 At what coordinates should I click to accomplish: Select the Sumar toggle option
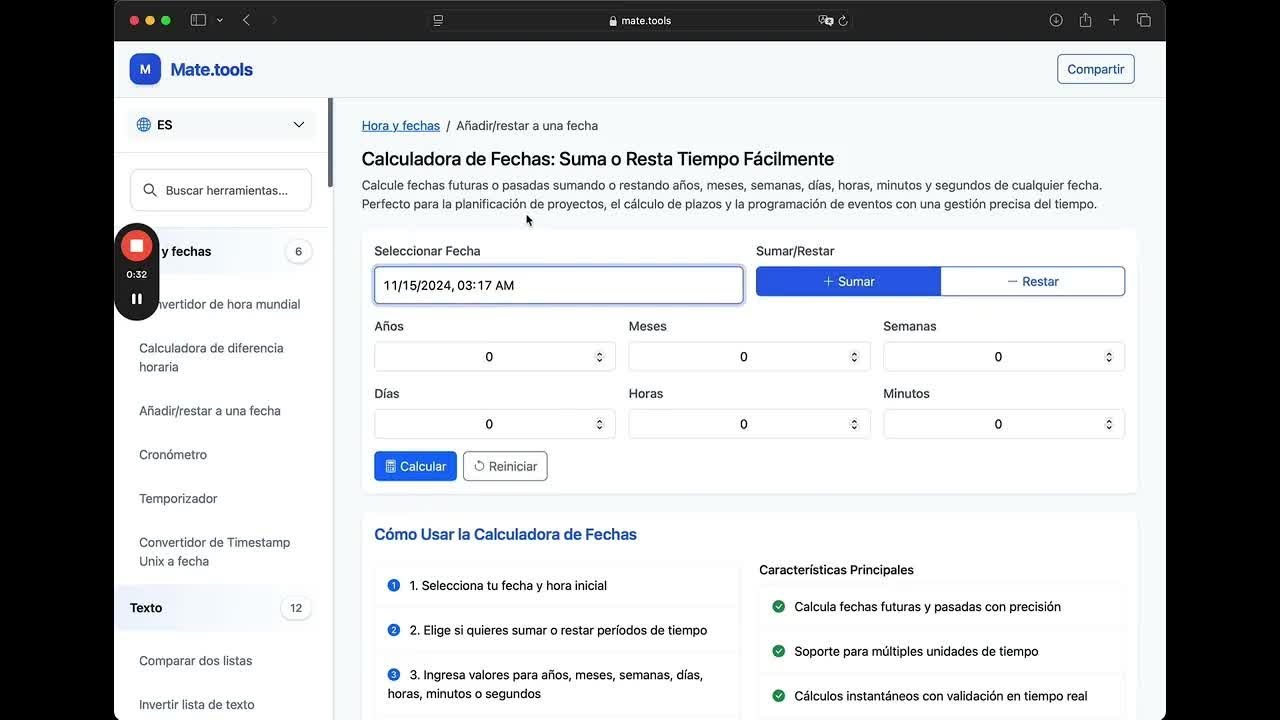pos(848,282)
